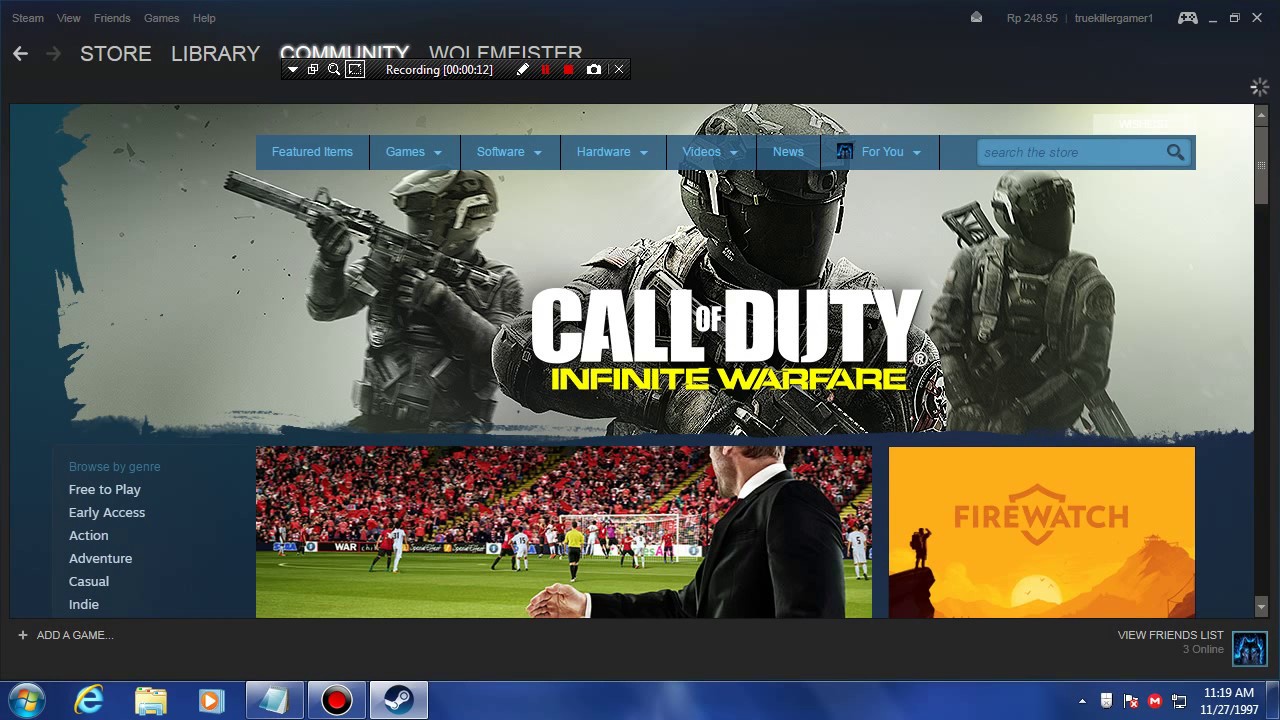The width and height of the screenshot is (1280, 720).
Task: Open the News store tab
Action: (x=788, y=152)
